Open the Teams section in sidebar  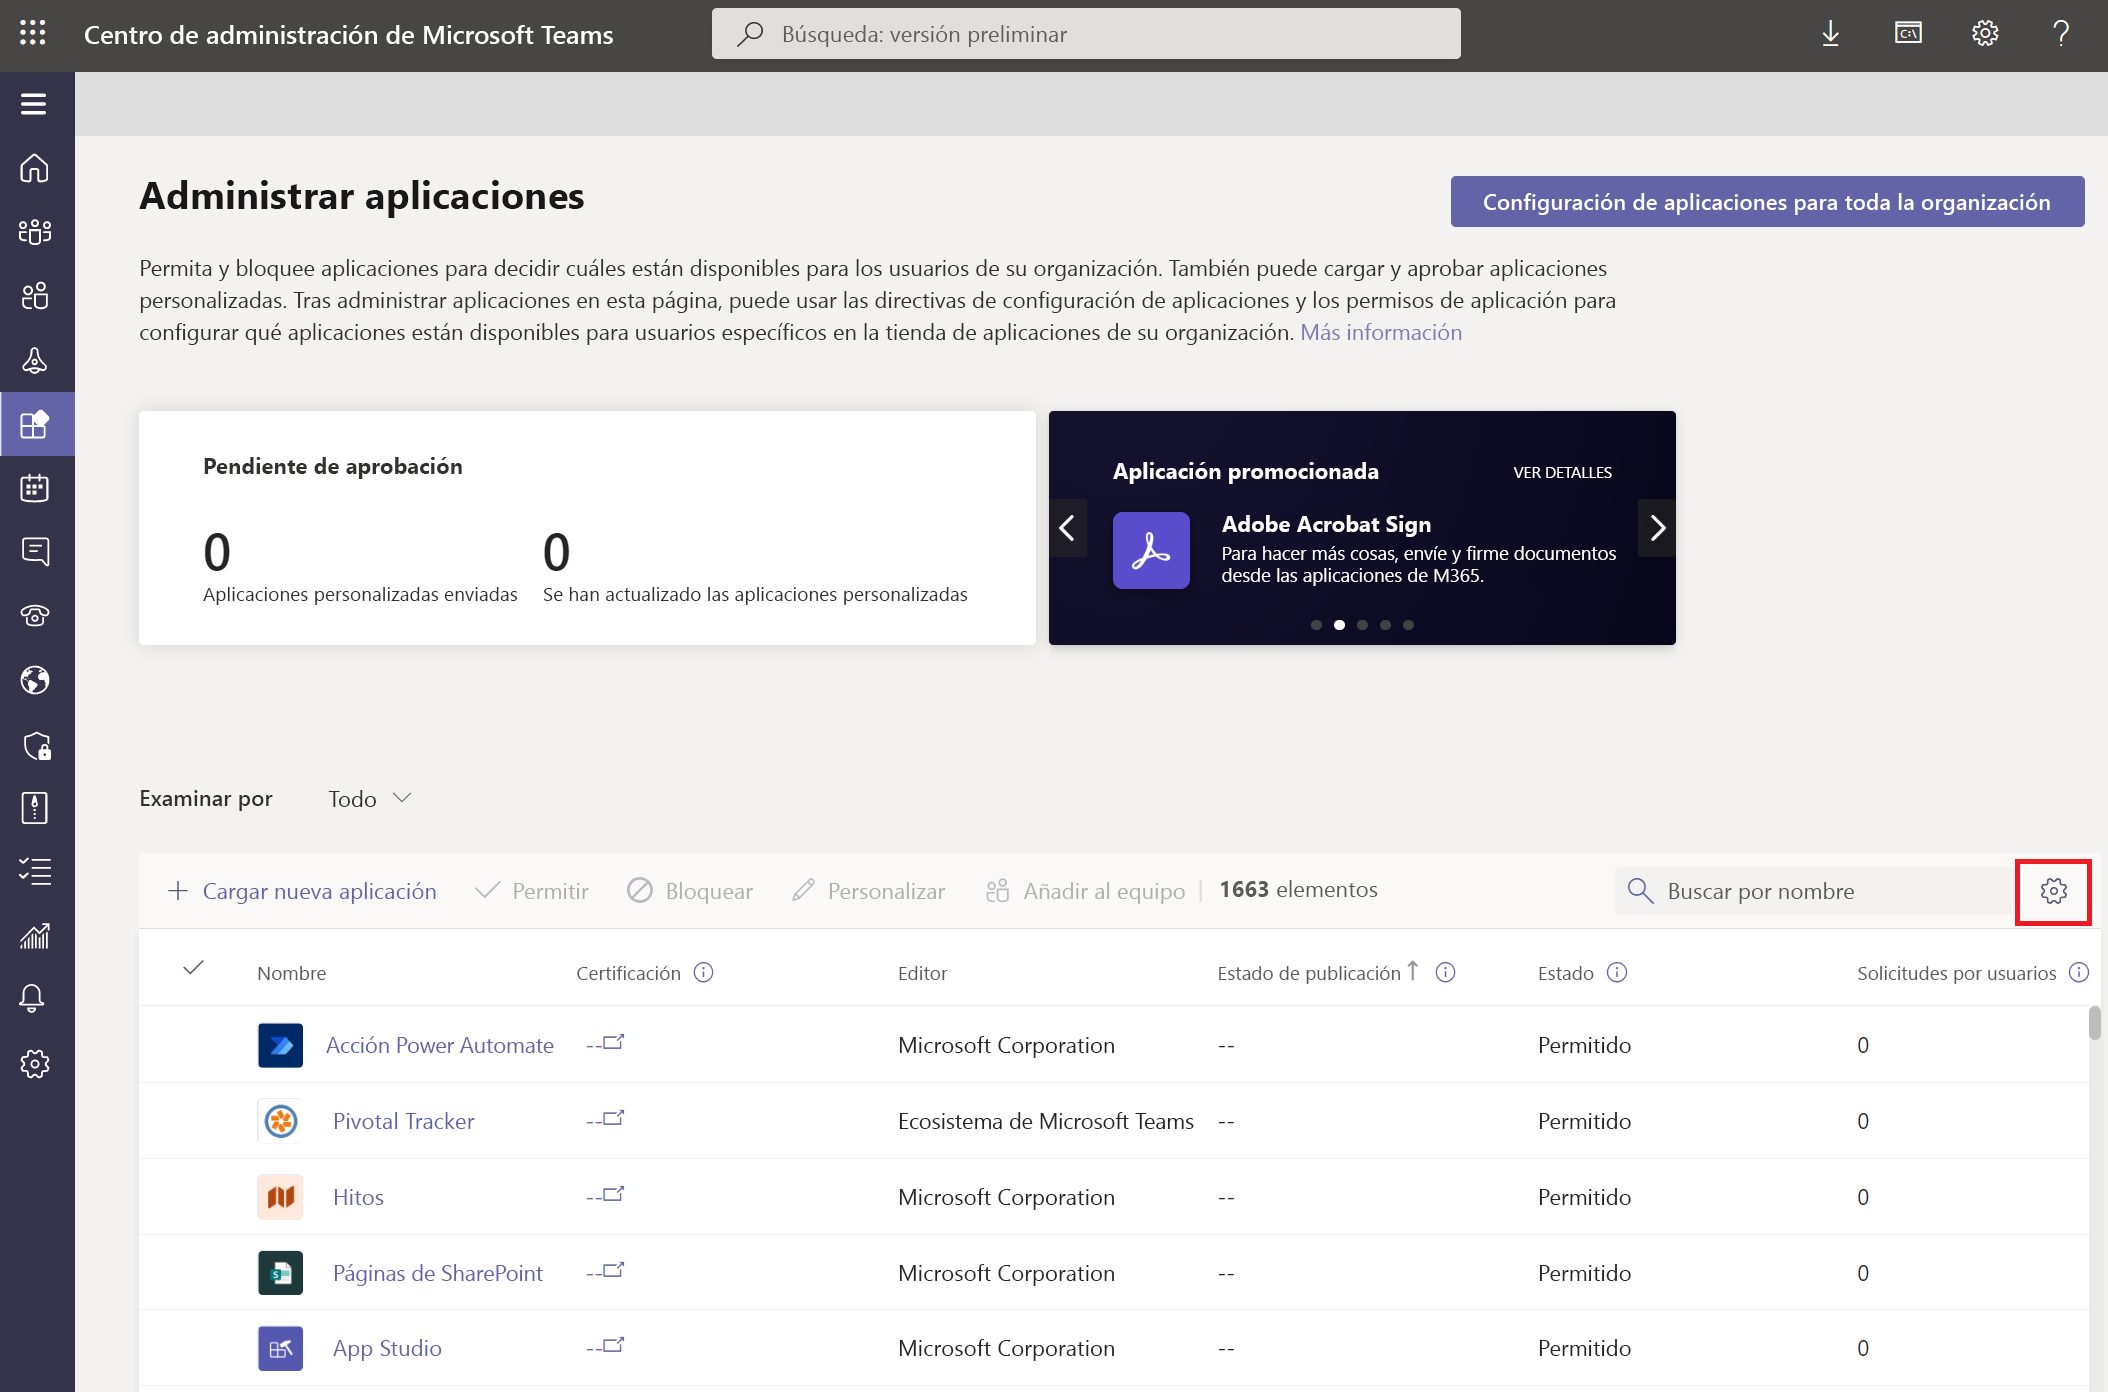point(35,232)
